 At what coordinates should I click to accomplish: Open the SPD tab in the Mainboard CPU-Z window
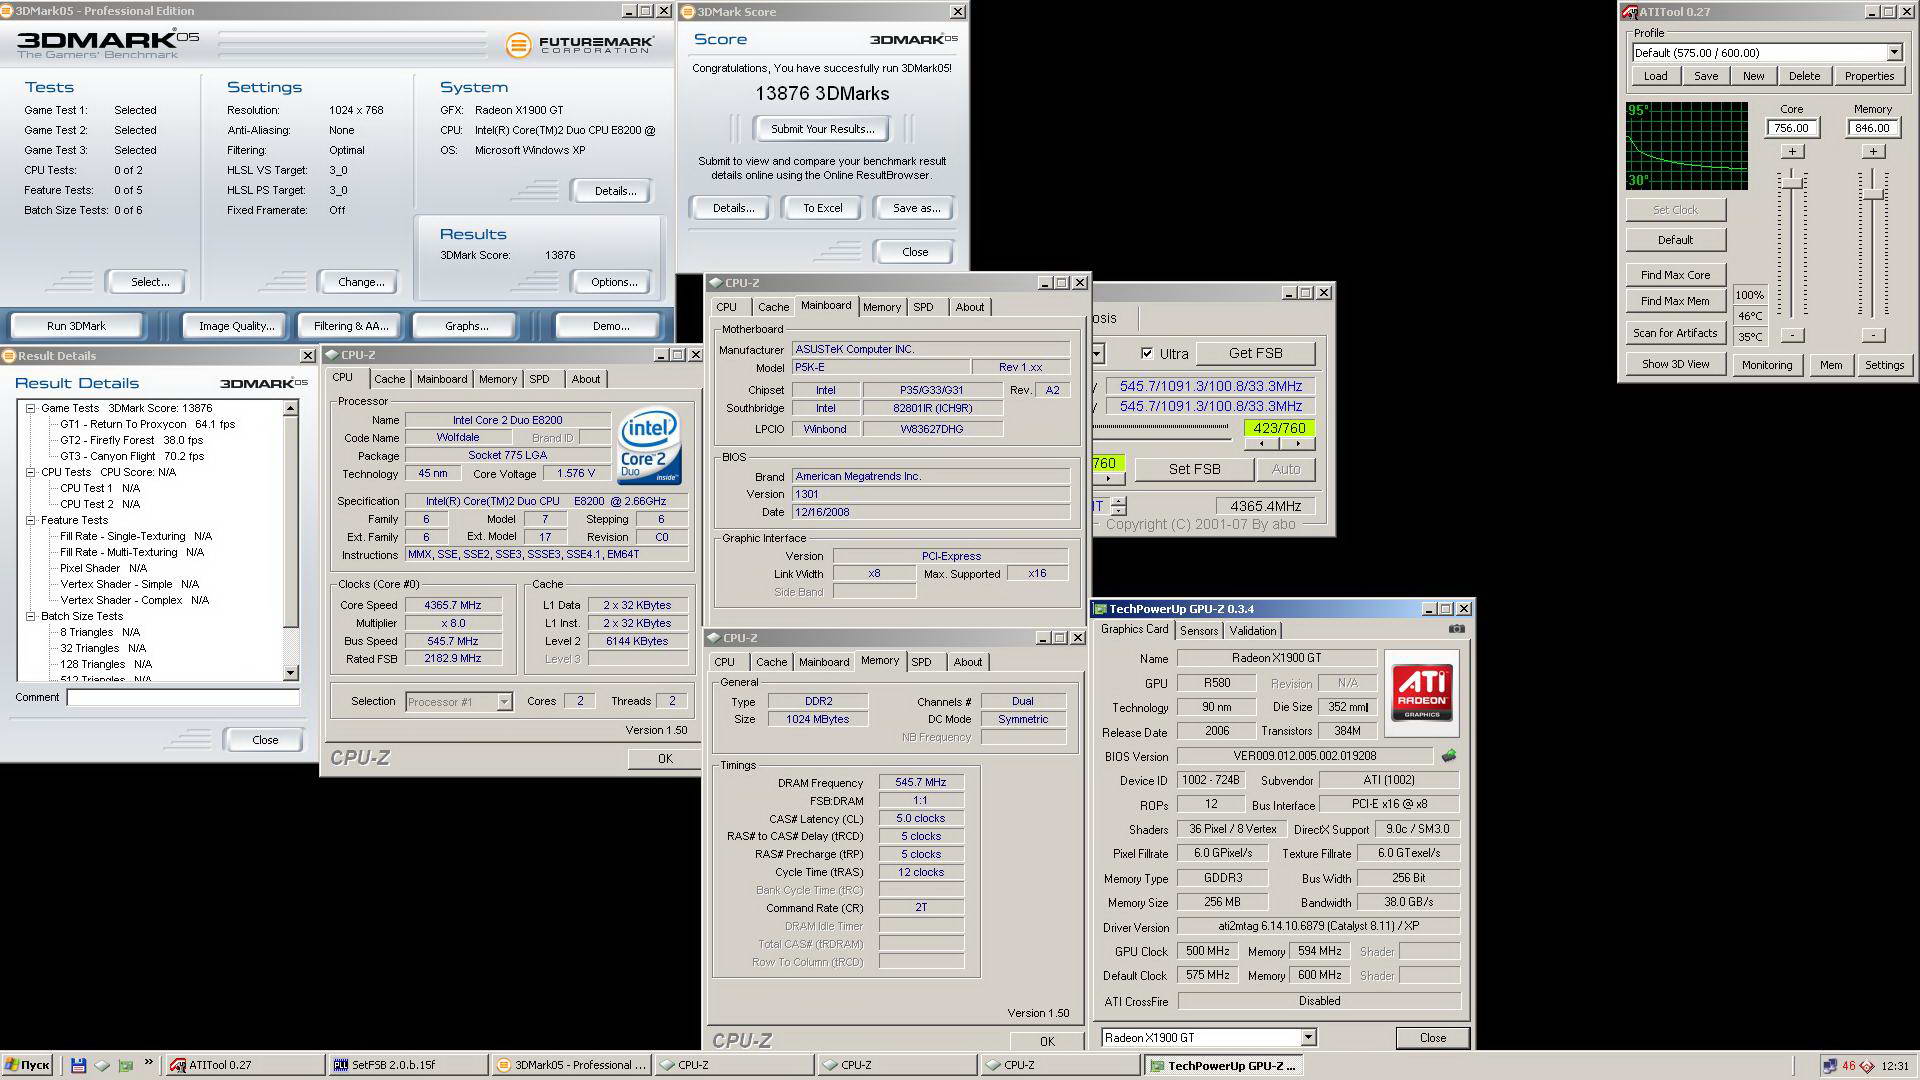(923, 308)
